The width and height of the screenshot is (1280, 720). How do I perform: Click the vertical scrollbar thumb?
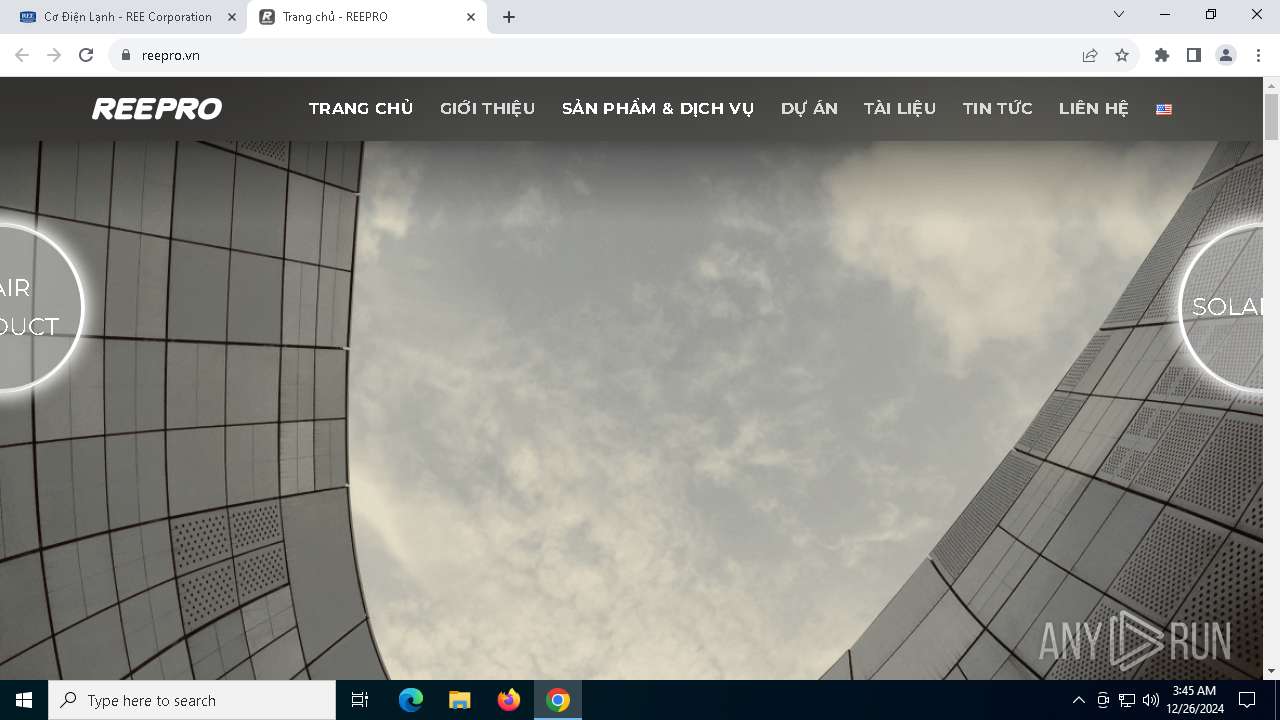(x=1271, y=118)
